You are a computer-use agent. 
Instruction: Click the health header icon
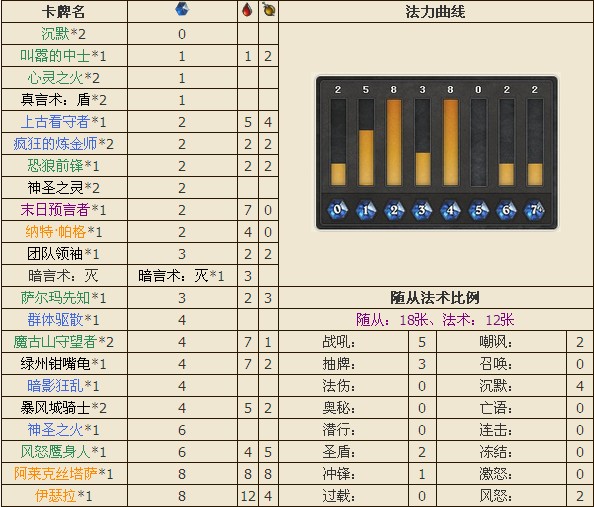[x=269, y=10]
